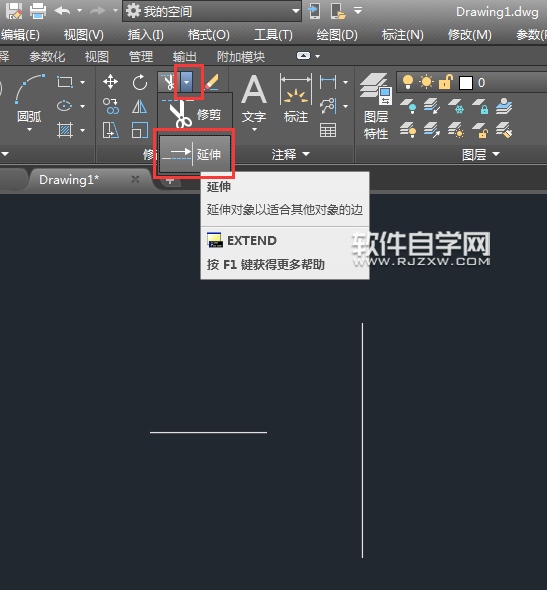Open the 格式(O) menu
Viewport: 547px width, 590px height.
[208, 35]
